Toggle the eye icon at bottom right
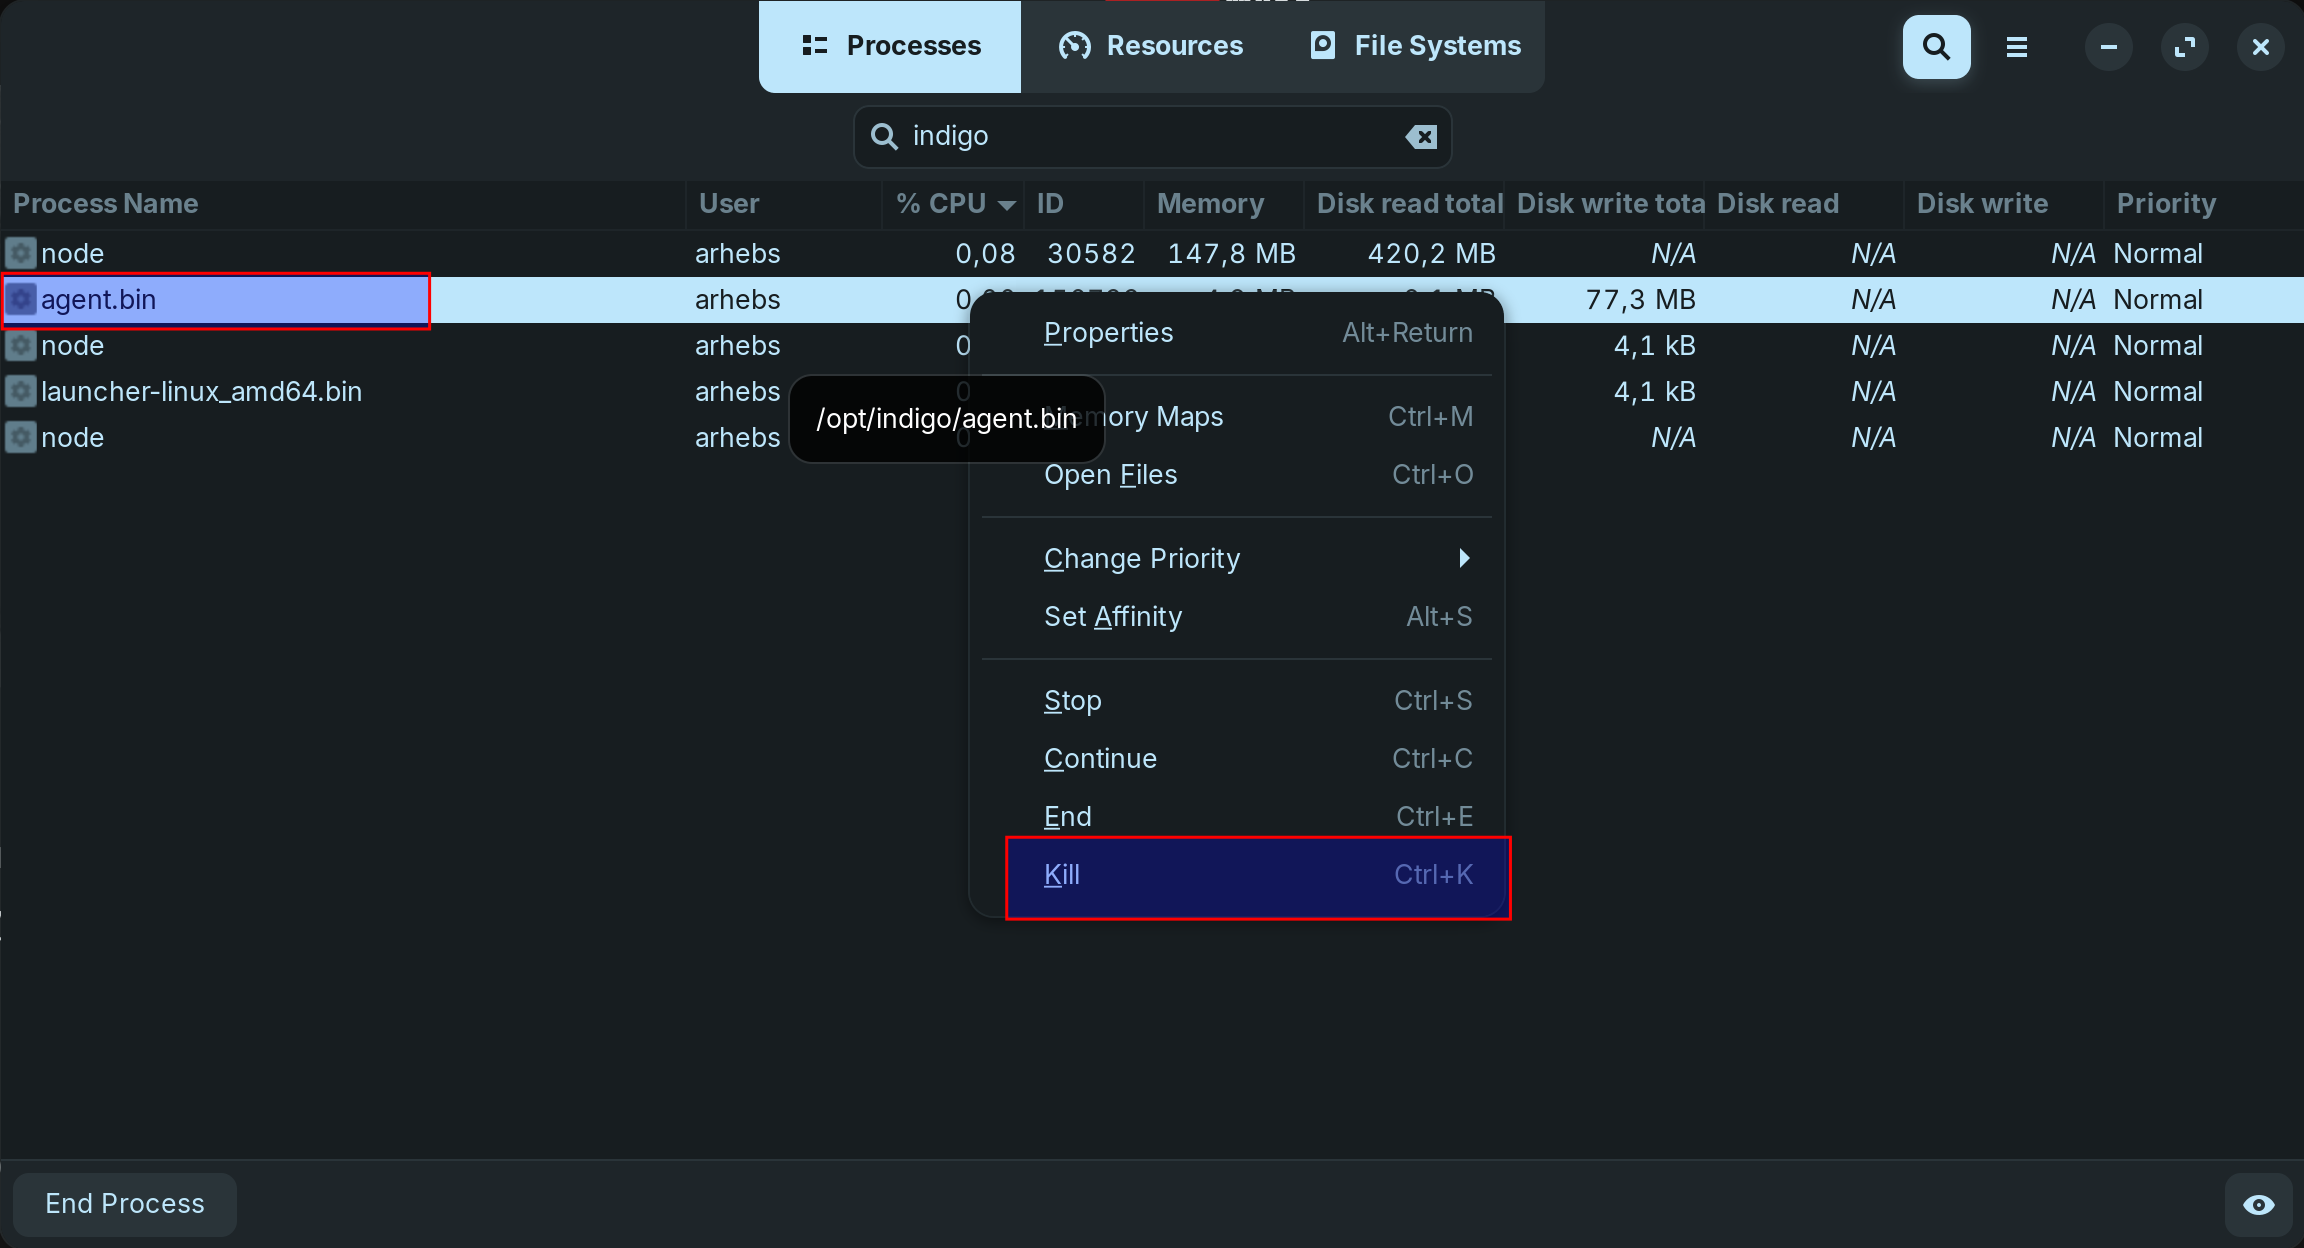The height and width of the screenshot is (1248, 2304). pyautogui.click(x=2258, y=1204)
